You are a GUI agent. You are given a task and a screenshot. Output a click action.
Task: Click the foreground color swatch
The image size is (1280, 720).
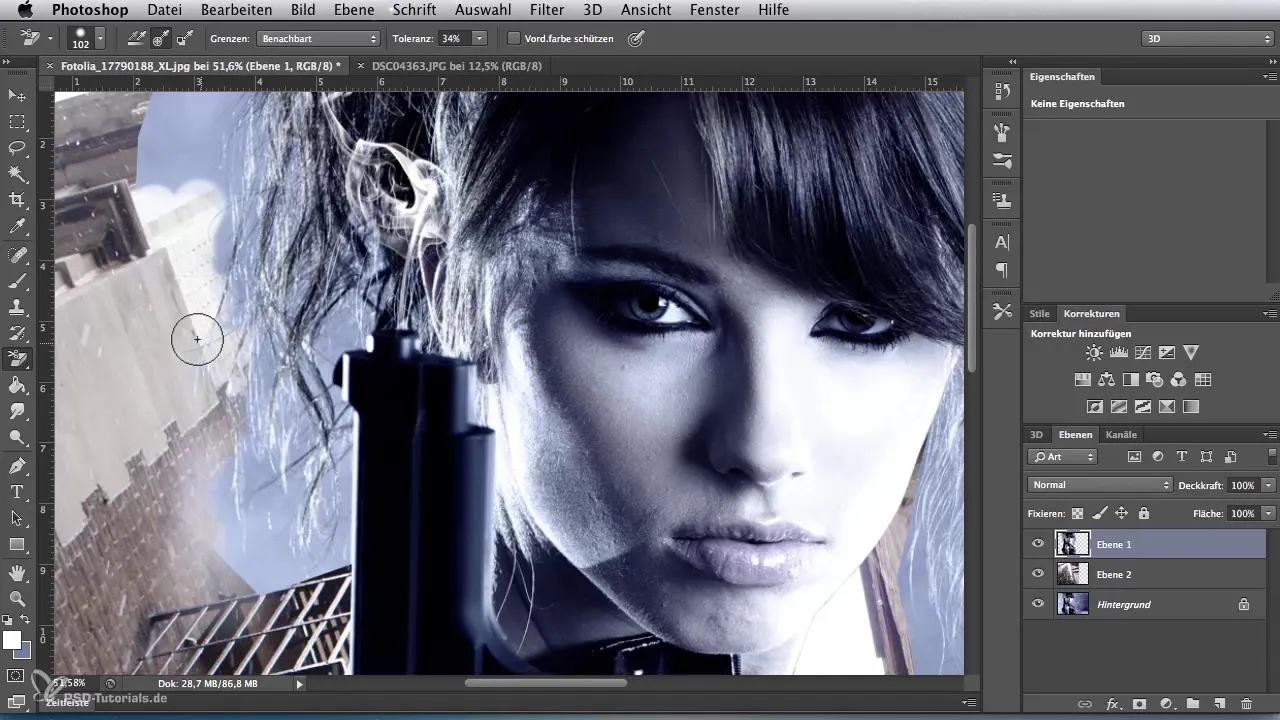tap(12, 640)
